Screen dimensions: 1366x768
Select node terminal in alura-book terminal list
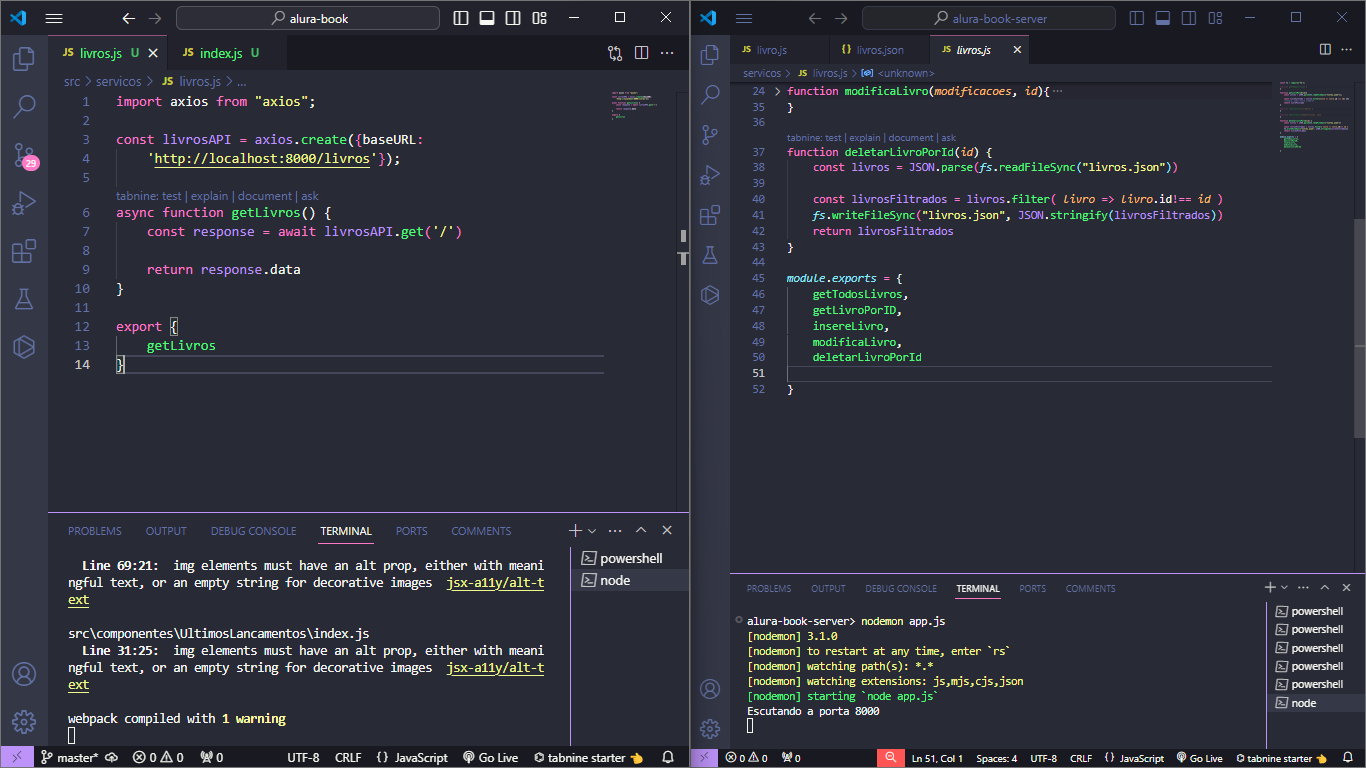coord(629,580)
